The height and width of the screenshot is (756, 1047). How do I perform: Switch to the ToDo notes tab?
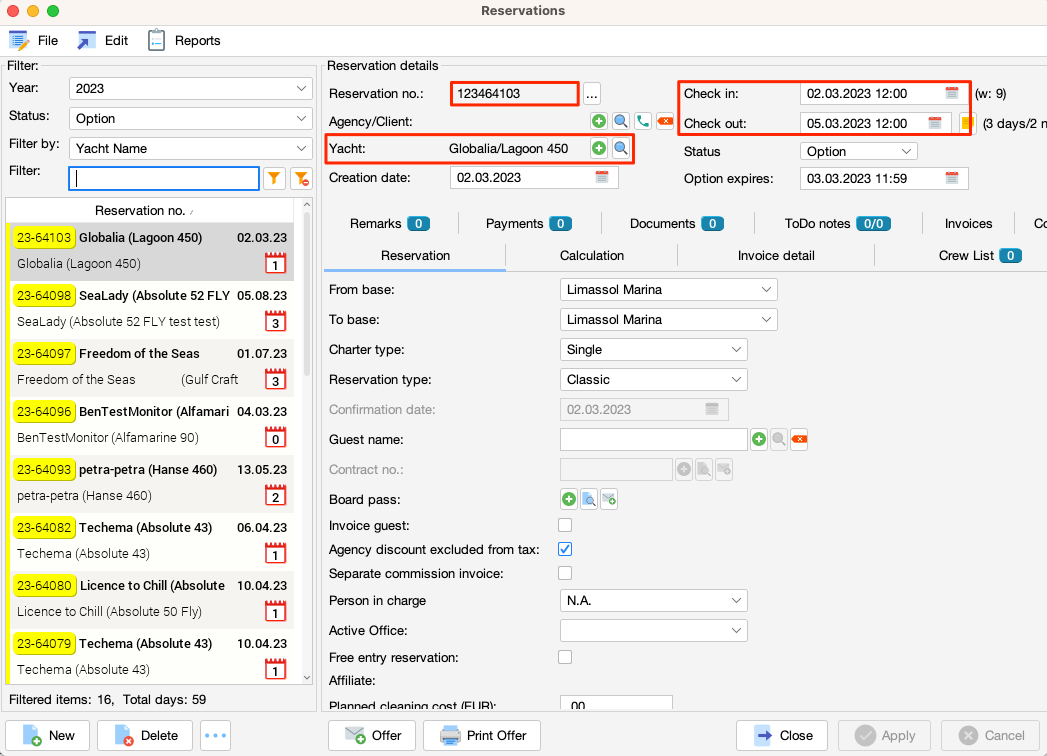click(837, 224)
